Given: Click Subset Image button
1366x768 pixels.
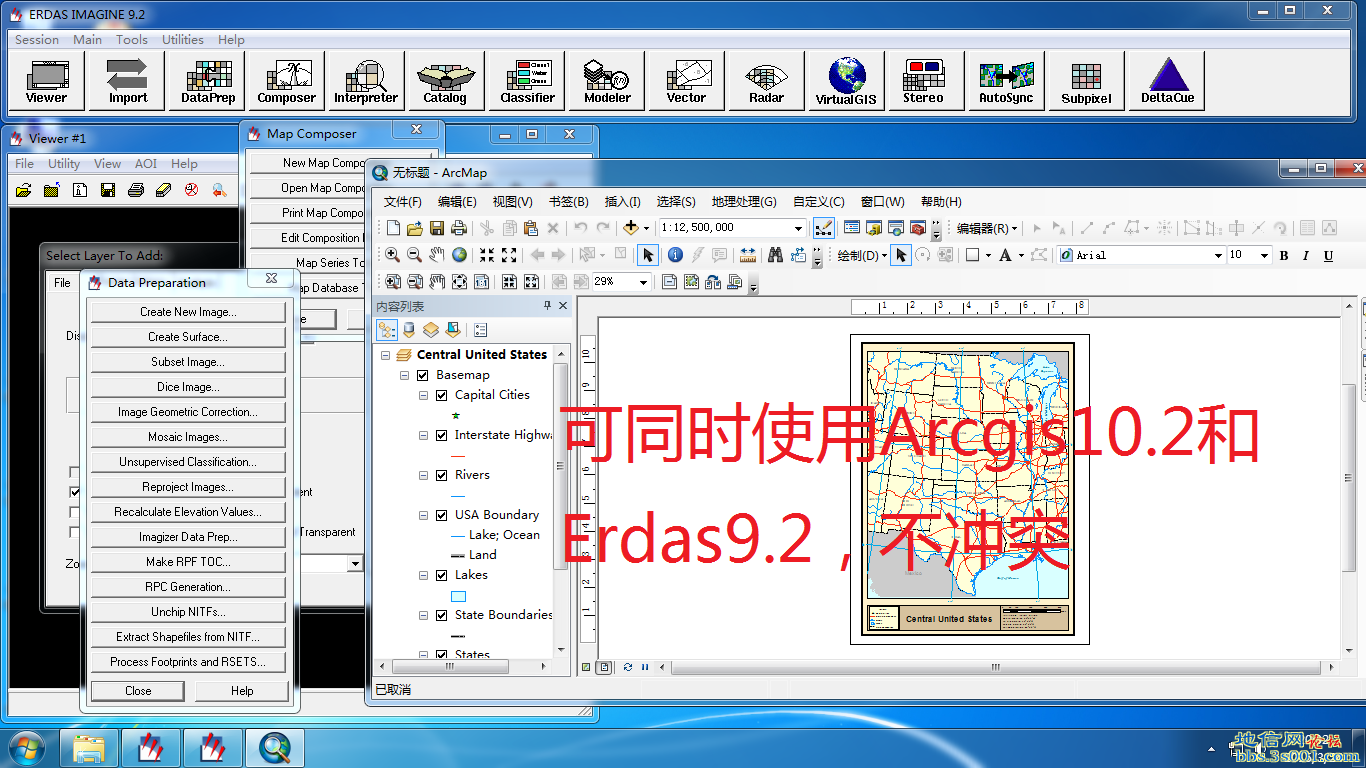Looking at the screenshot, I should (188, 362).
